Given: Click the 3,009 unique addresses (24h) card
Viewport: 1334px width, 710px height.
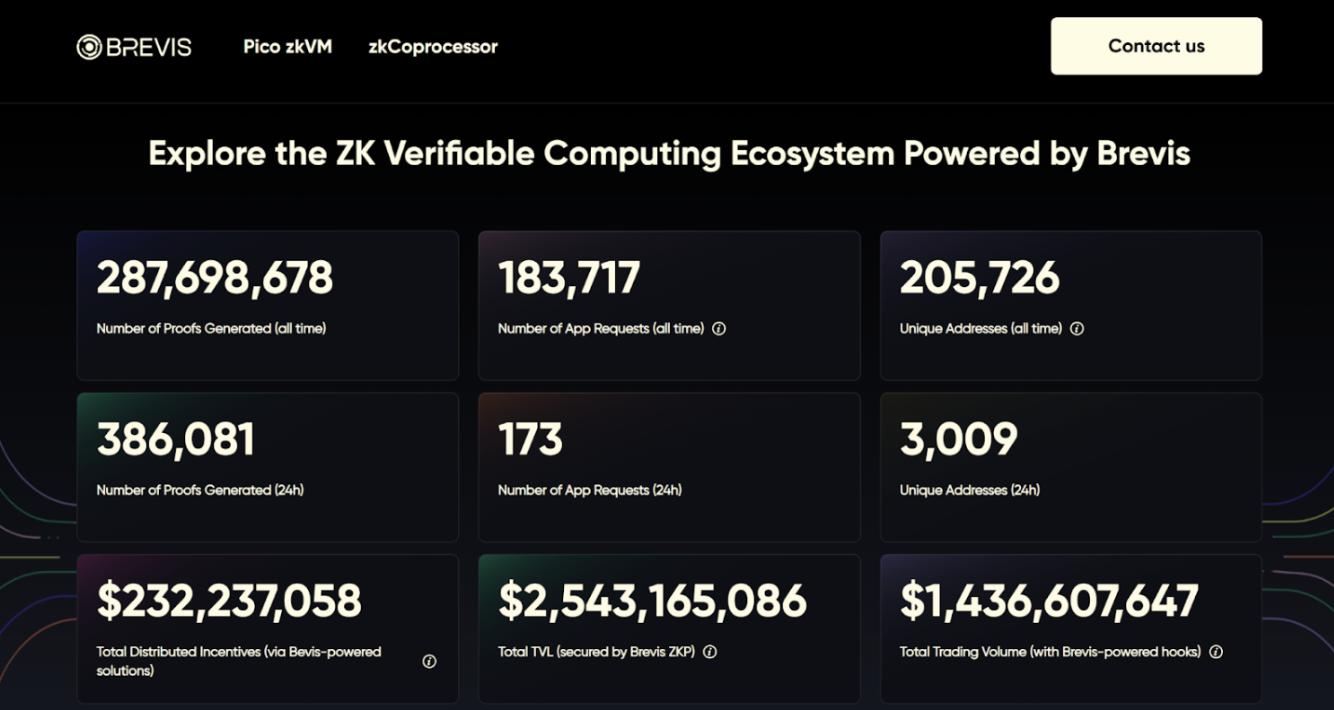Looking at the screenshot, I should point(1070,467).
